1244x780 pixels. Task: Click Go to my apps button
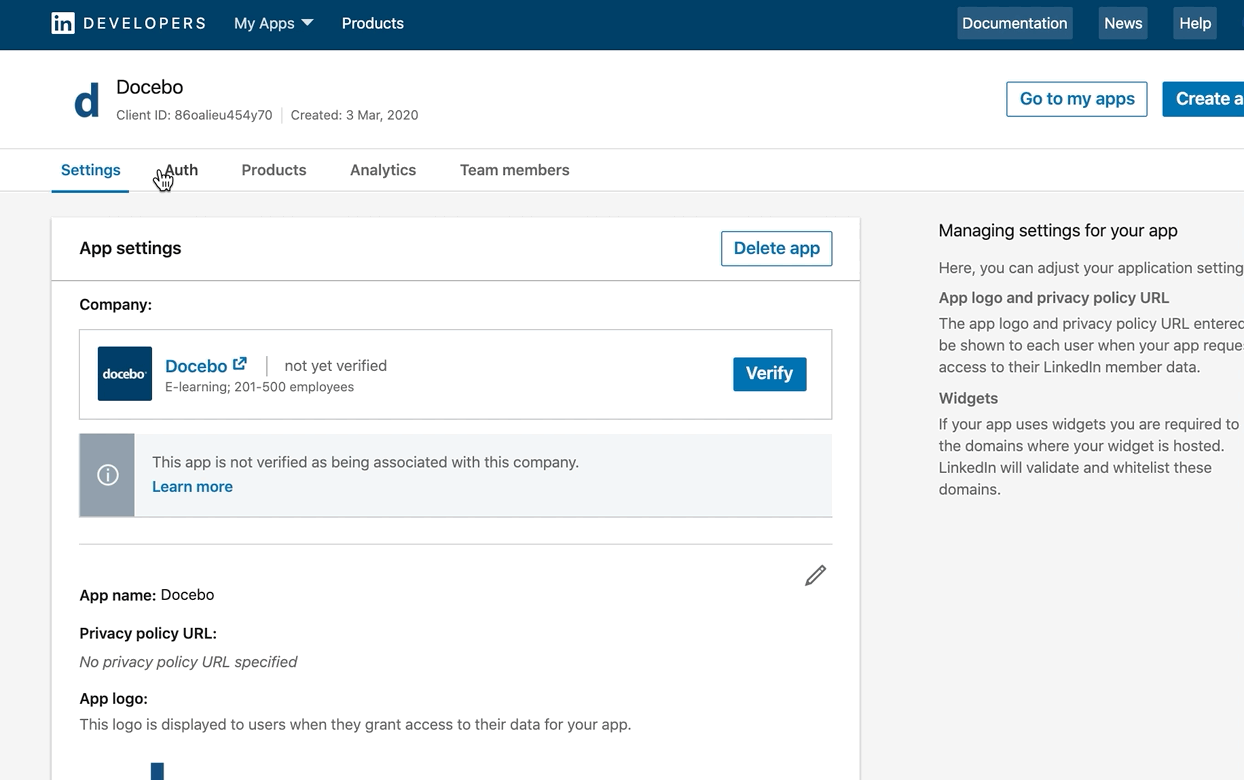click(x=1077, y=99)
